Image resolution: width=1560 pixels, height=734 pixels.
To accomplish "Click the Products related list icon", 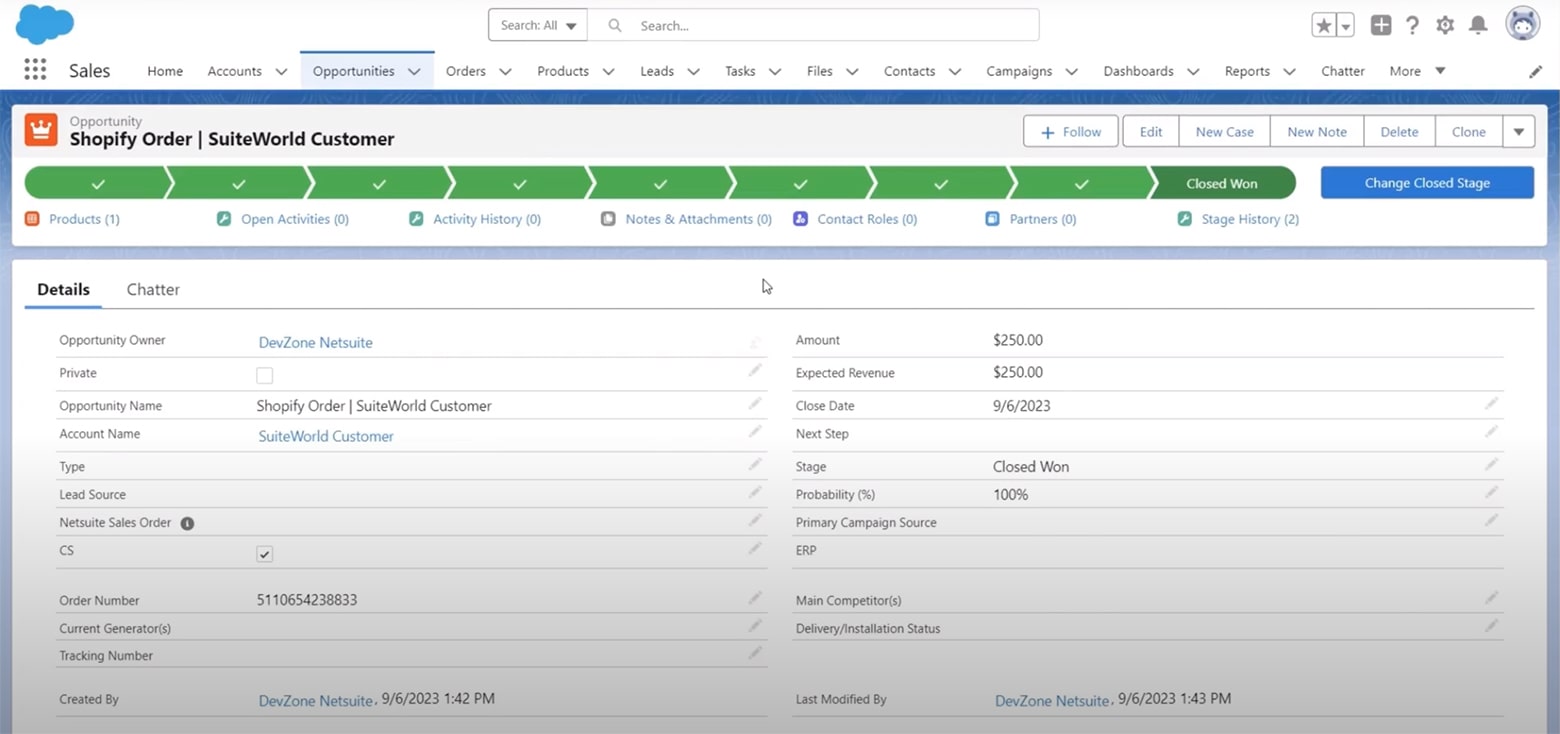I will point(32,218).
